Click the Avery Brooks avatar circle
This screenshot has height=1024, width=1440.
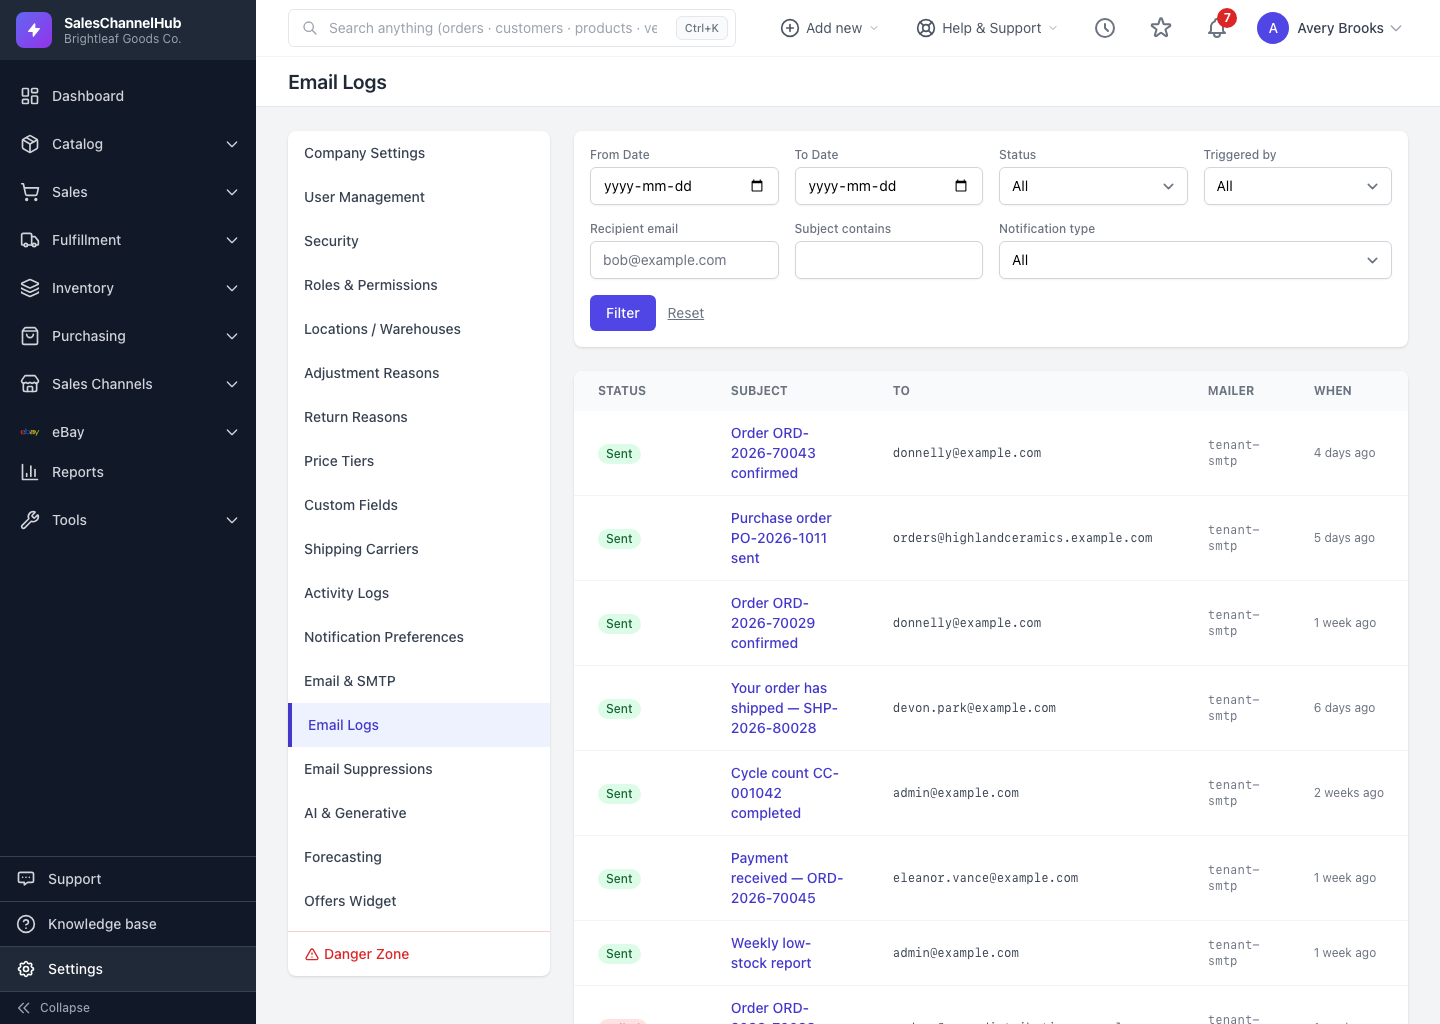[1273, 28]
